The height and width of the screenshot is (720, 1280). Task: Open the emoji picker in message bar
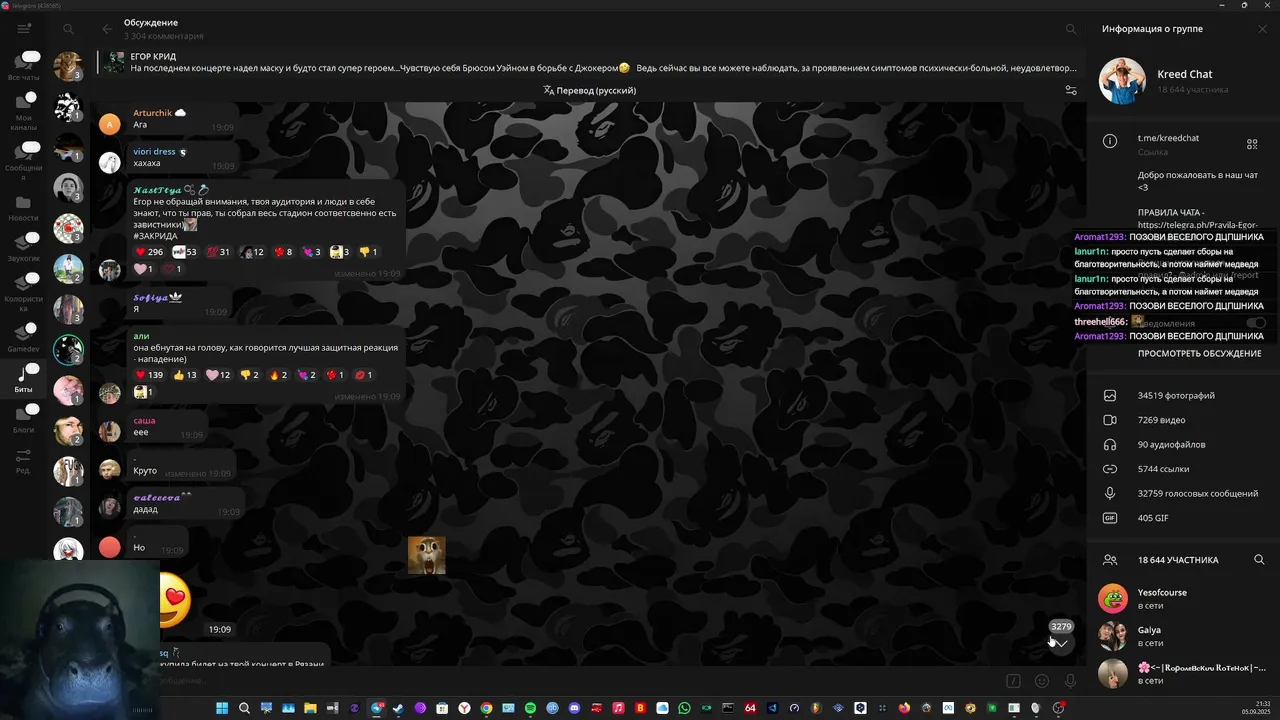[1042, 681]
